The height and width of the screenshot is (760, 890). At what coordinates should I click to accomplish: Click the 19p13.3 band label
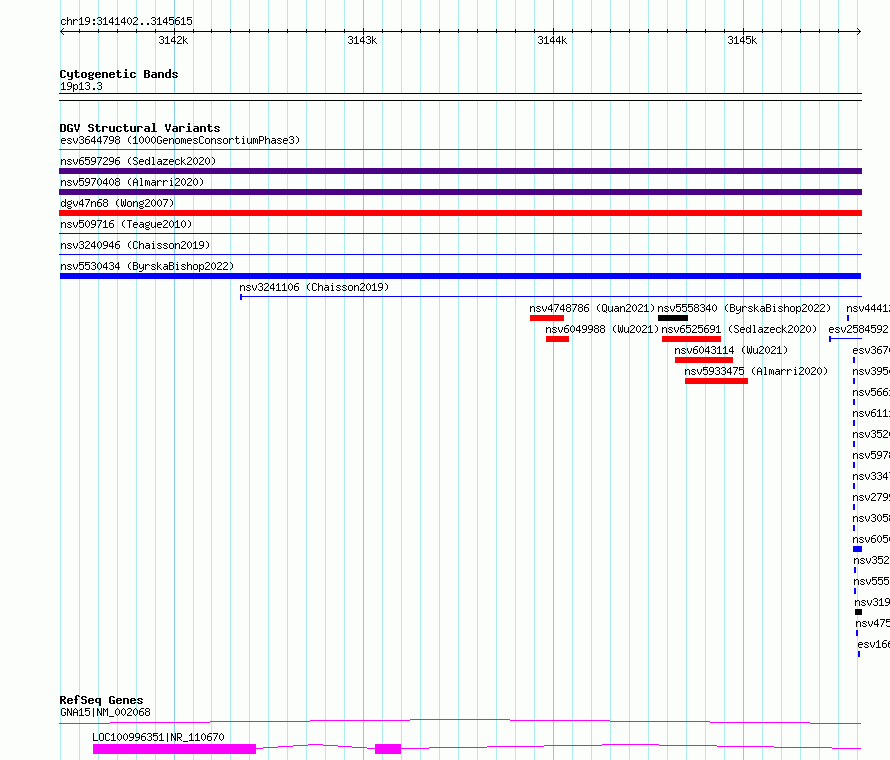click(81, 86)
